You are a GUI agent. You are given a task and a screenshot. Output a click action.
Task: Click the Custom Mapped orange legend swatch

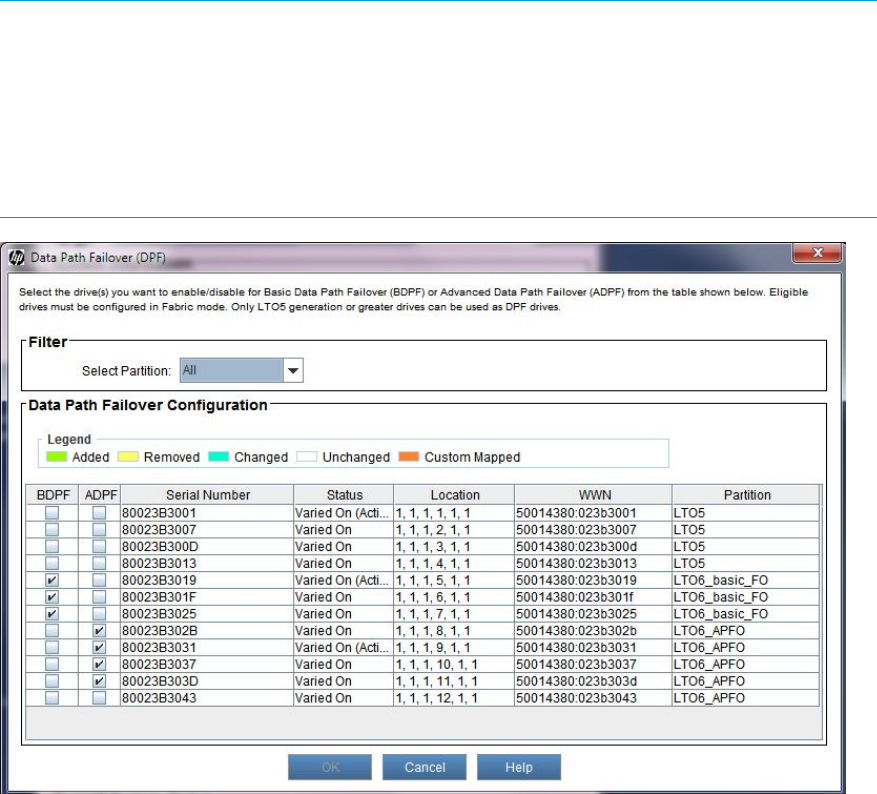pyautogui.click(x=406, y=457)
